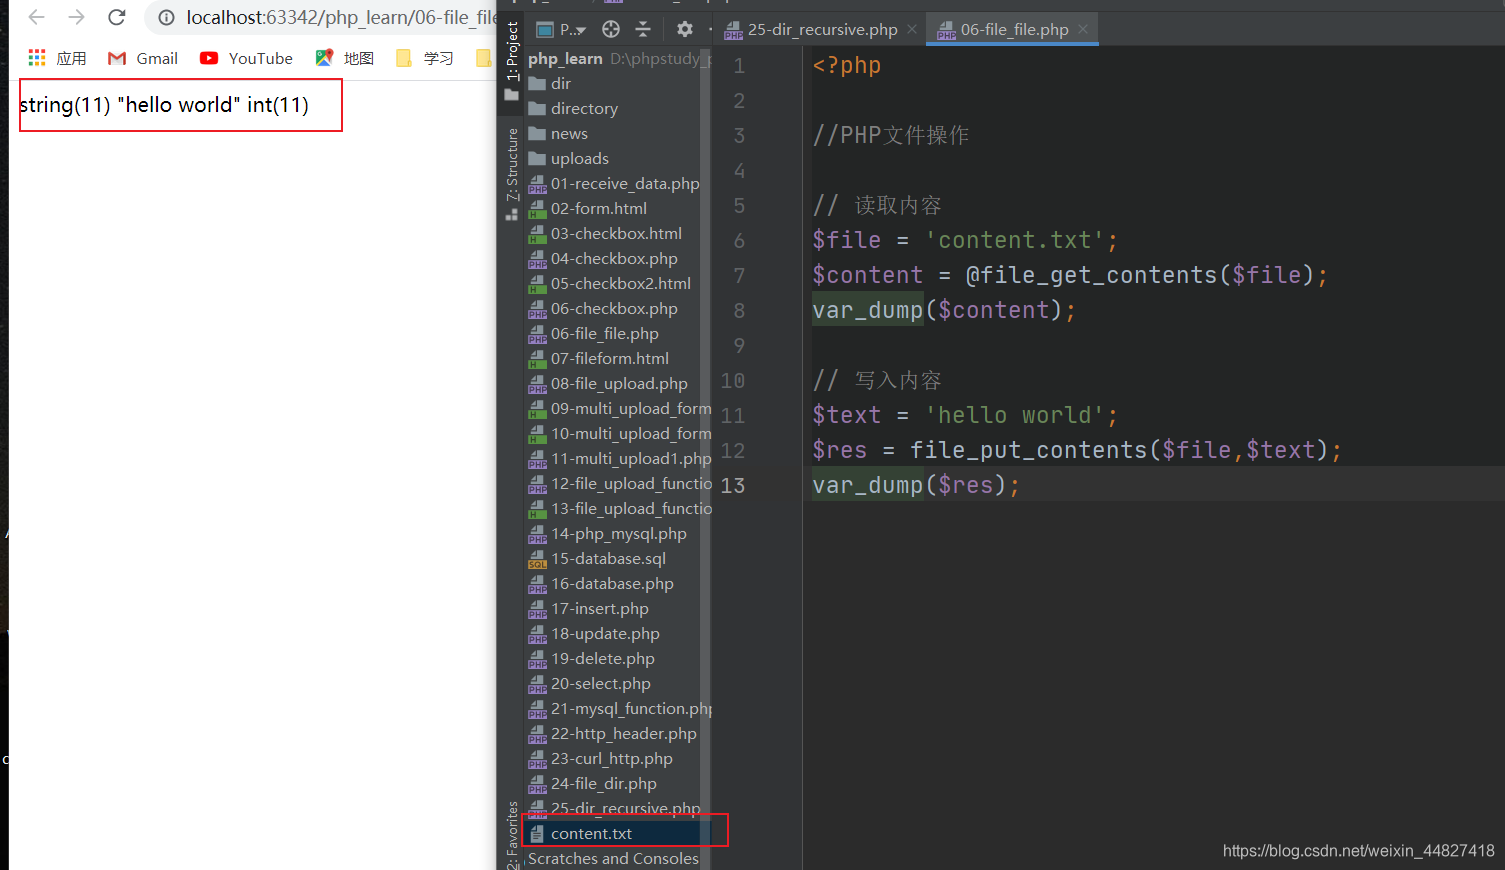1505x870 pixels.
Task: Select 10-multi_upload_form file
Action: (620, 433)
